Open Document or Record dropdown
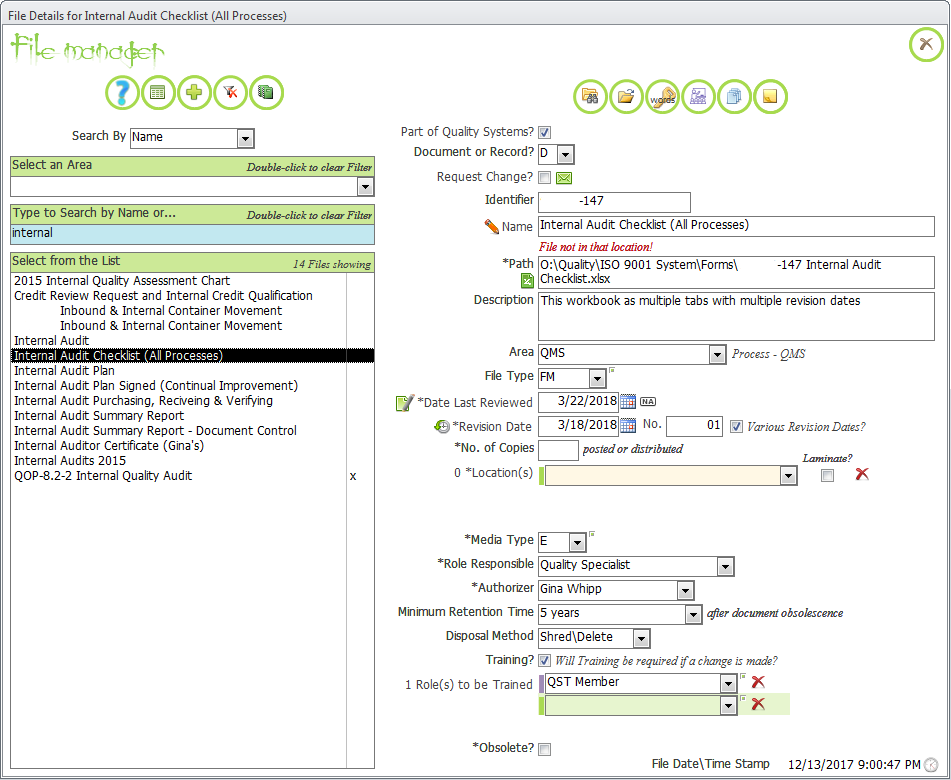The image size is (951, 780). (x=565, y=155)
